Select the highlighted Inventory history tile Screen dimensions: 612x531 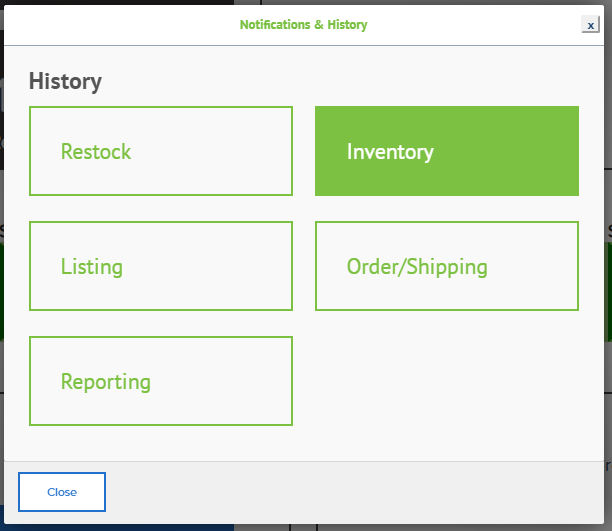coord(447,151)
